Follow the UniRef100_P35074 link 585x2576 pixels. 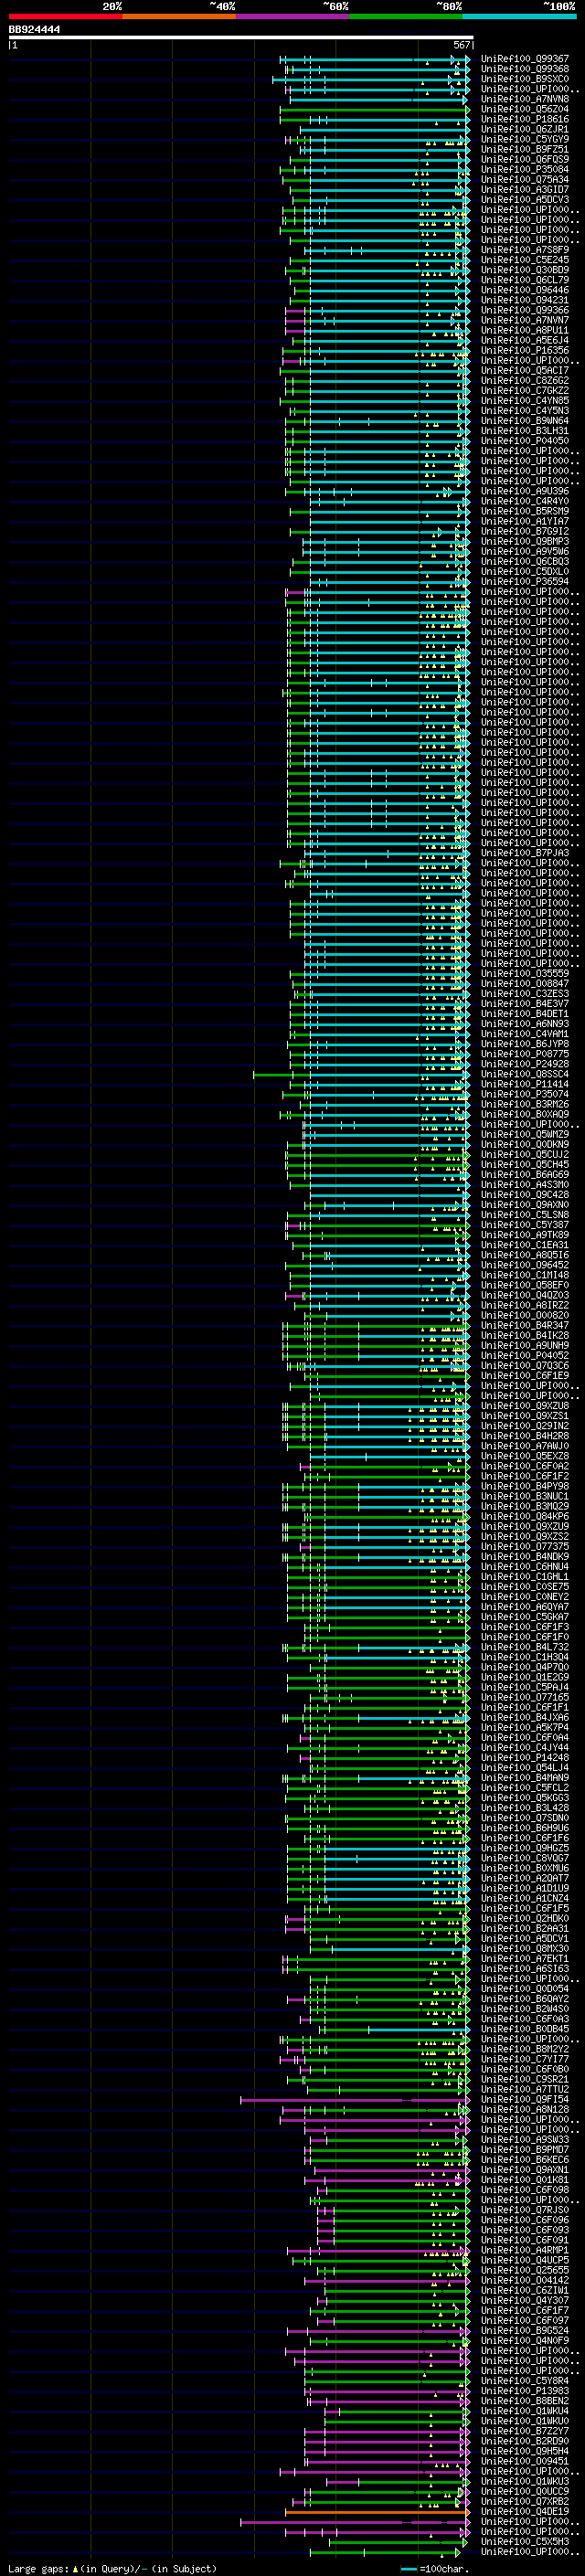pos(525,1094)
